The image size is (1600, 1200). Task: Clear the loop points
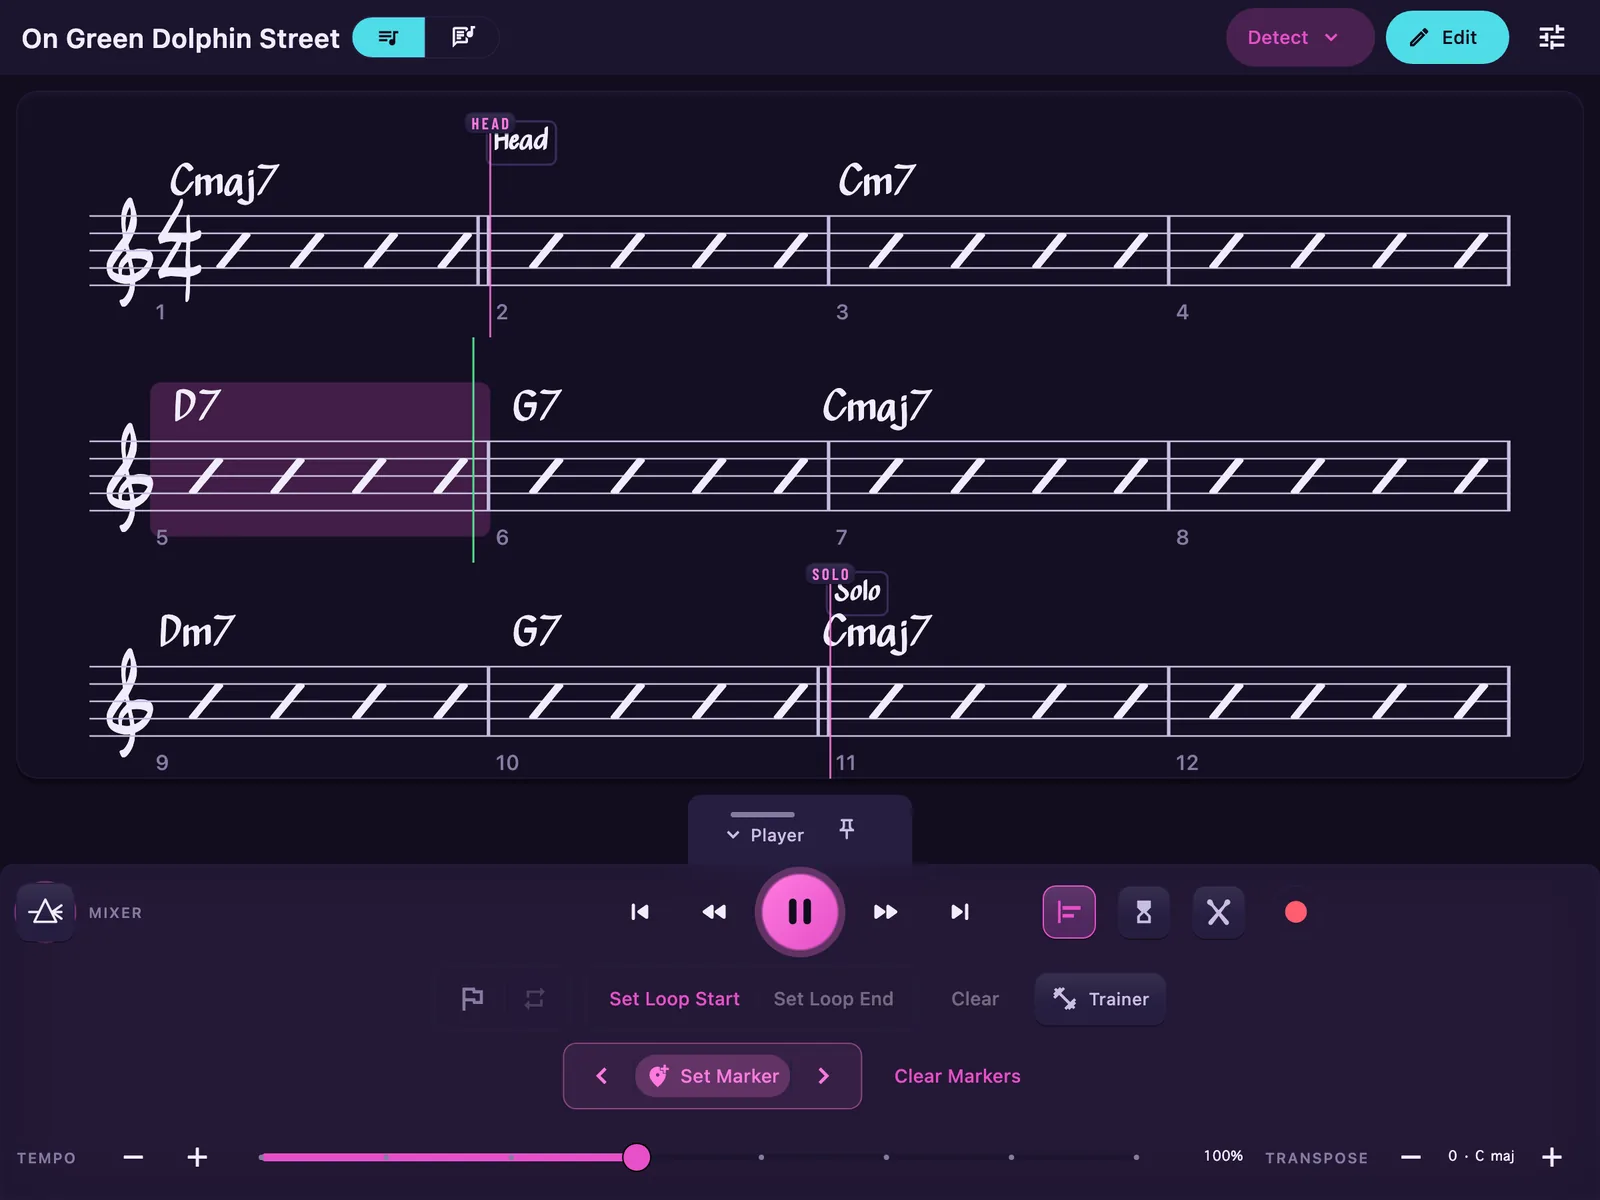click(975, 999)
